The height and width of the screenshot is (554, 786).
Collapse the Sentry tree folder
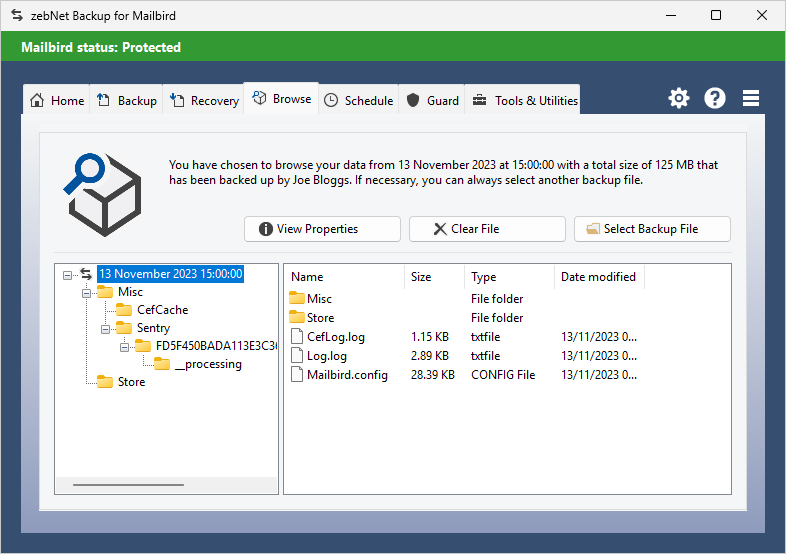pos(105,328)
